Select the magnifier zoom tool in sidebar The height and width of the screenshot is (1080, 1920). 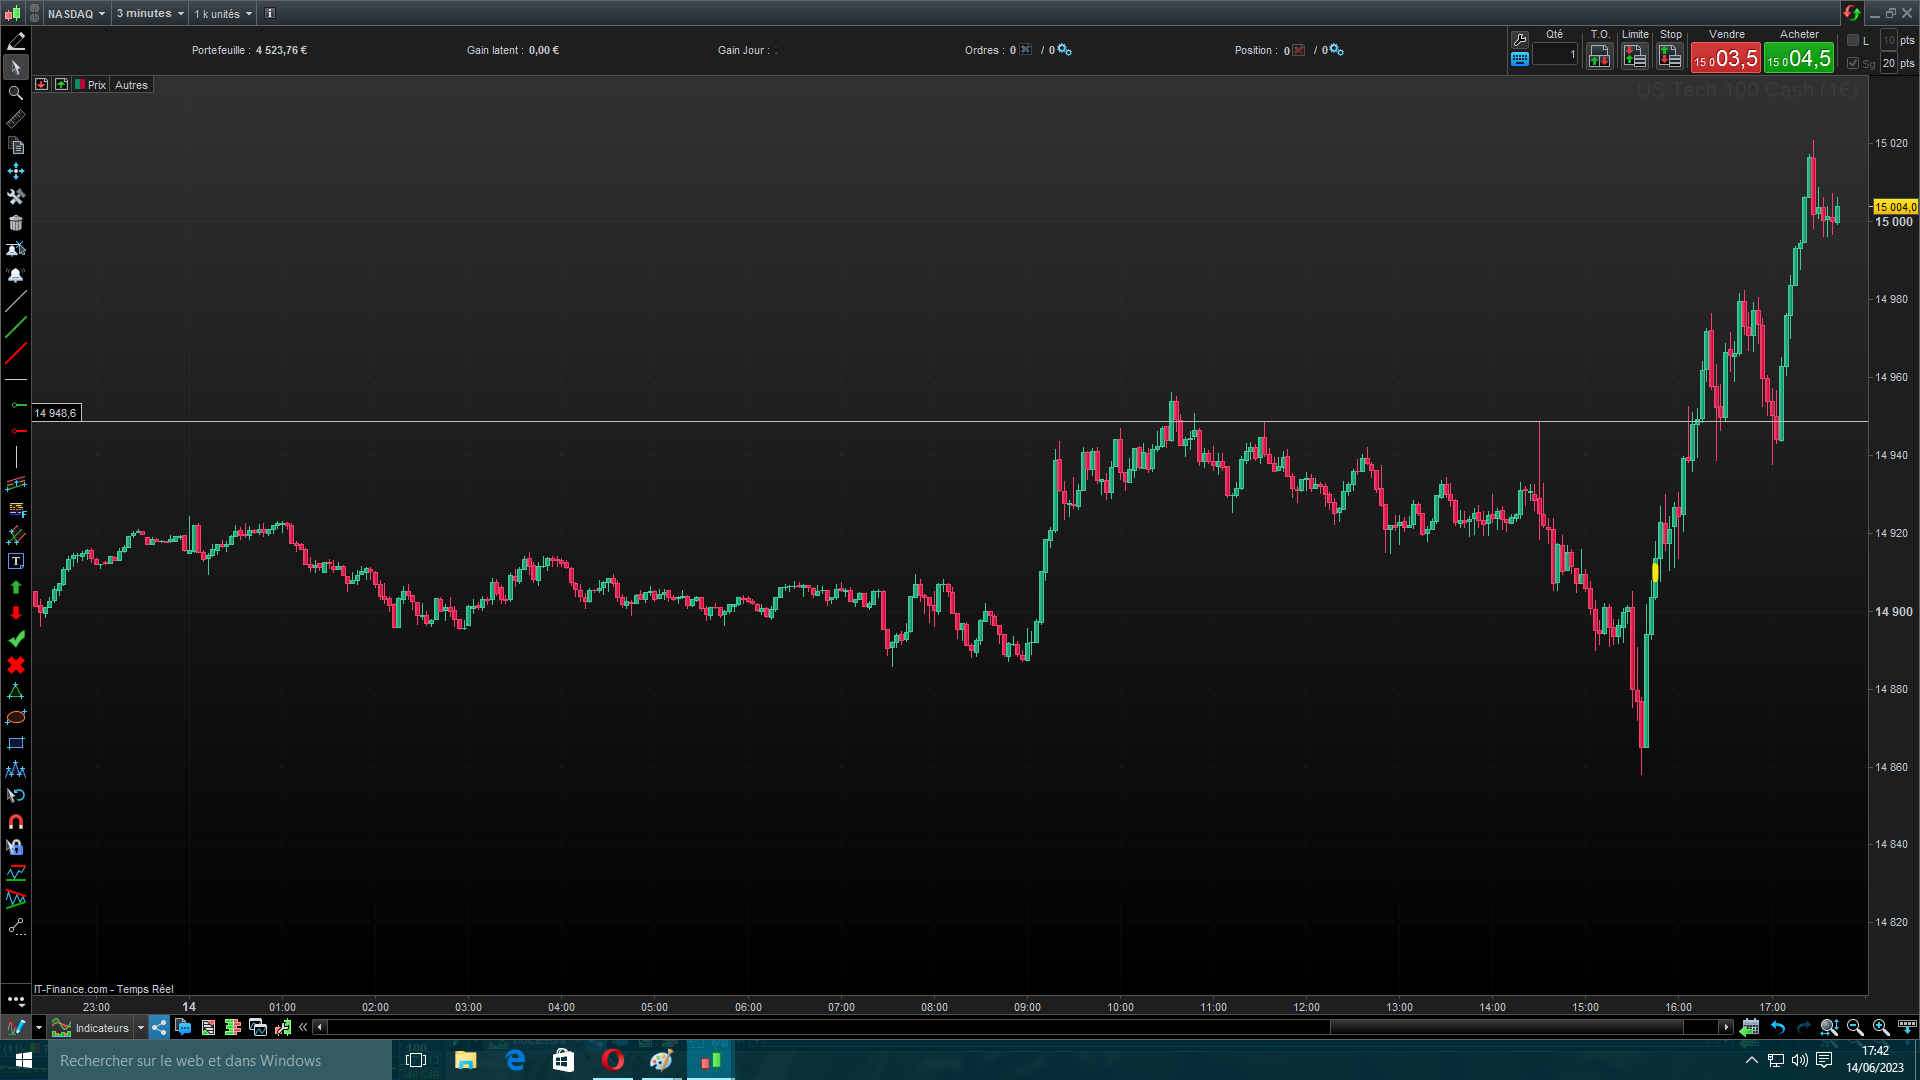(16, 93)
